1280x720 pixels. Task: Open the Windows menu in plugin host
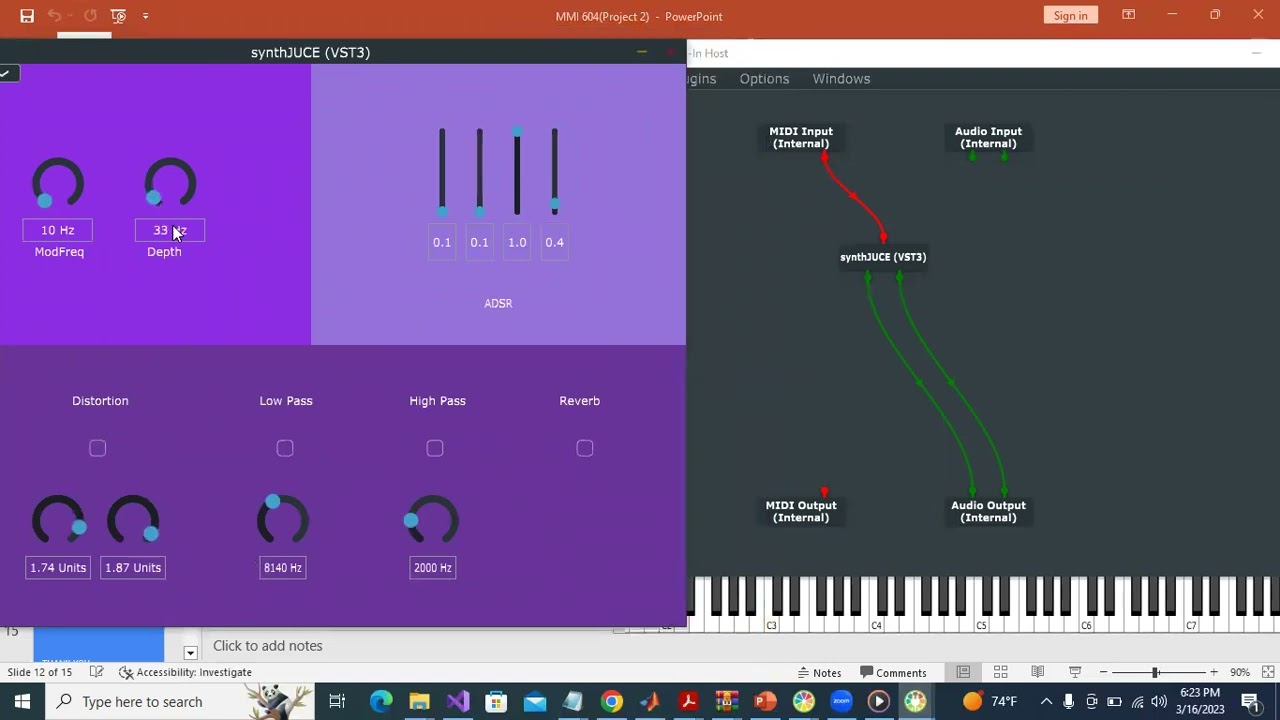[x=841, y=79]
